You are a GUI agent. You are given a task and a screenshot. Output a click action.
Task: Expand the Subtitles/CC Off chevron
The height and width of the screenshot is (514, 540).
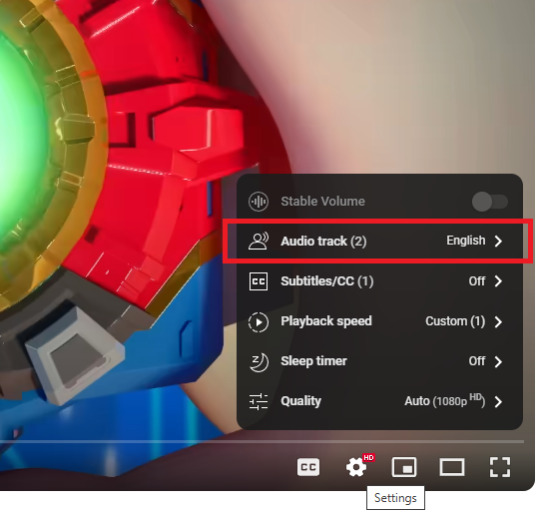(x=498, y=281)
